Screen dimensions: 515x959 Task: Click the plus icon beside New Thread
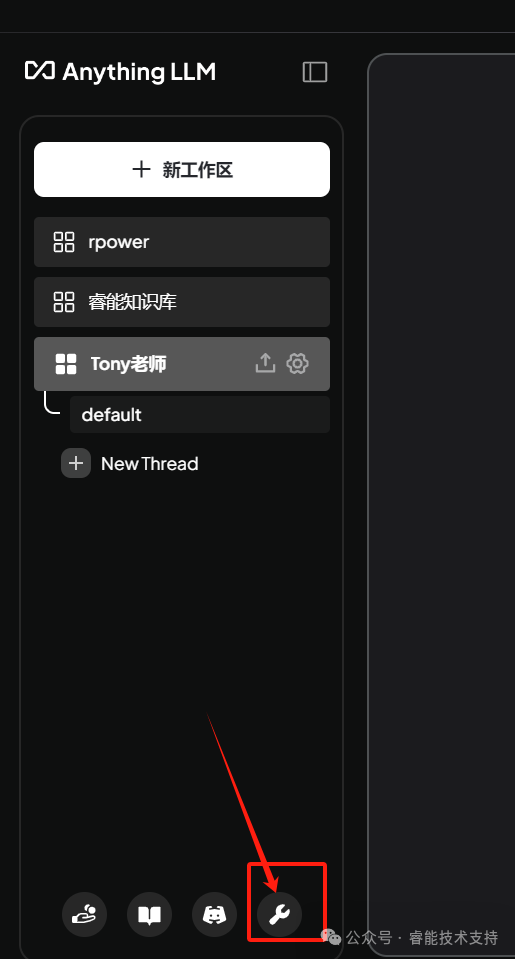tap(76, 463)
